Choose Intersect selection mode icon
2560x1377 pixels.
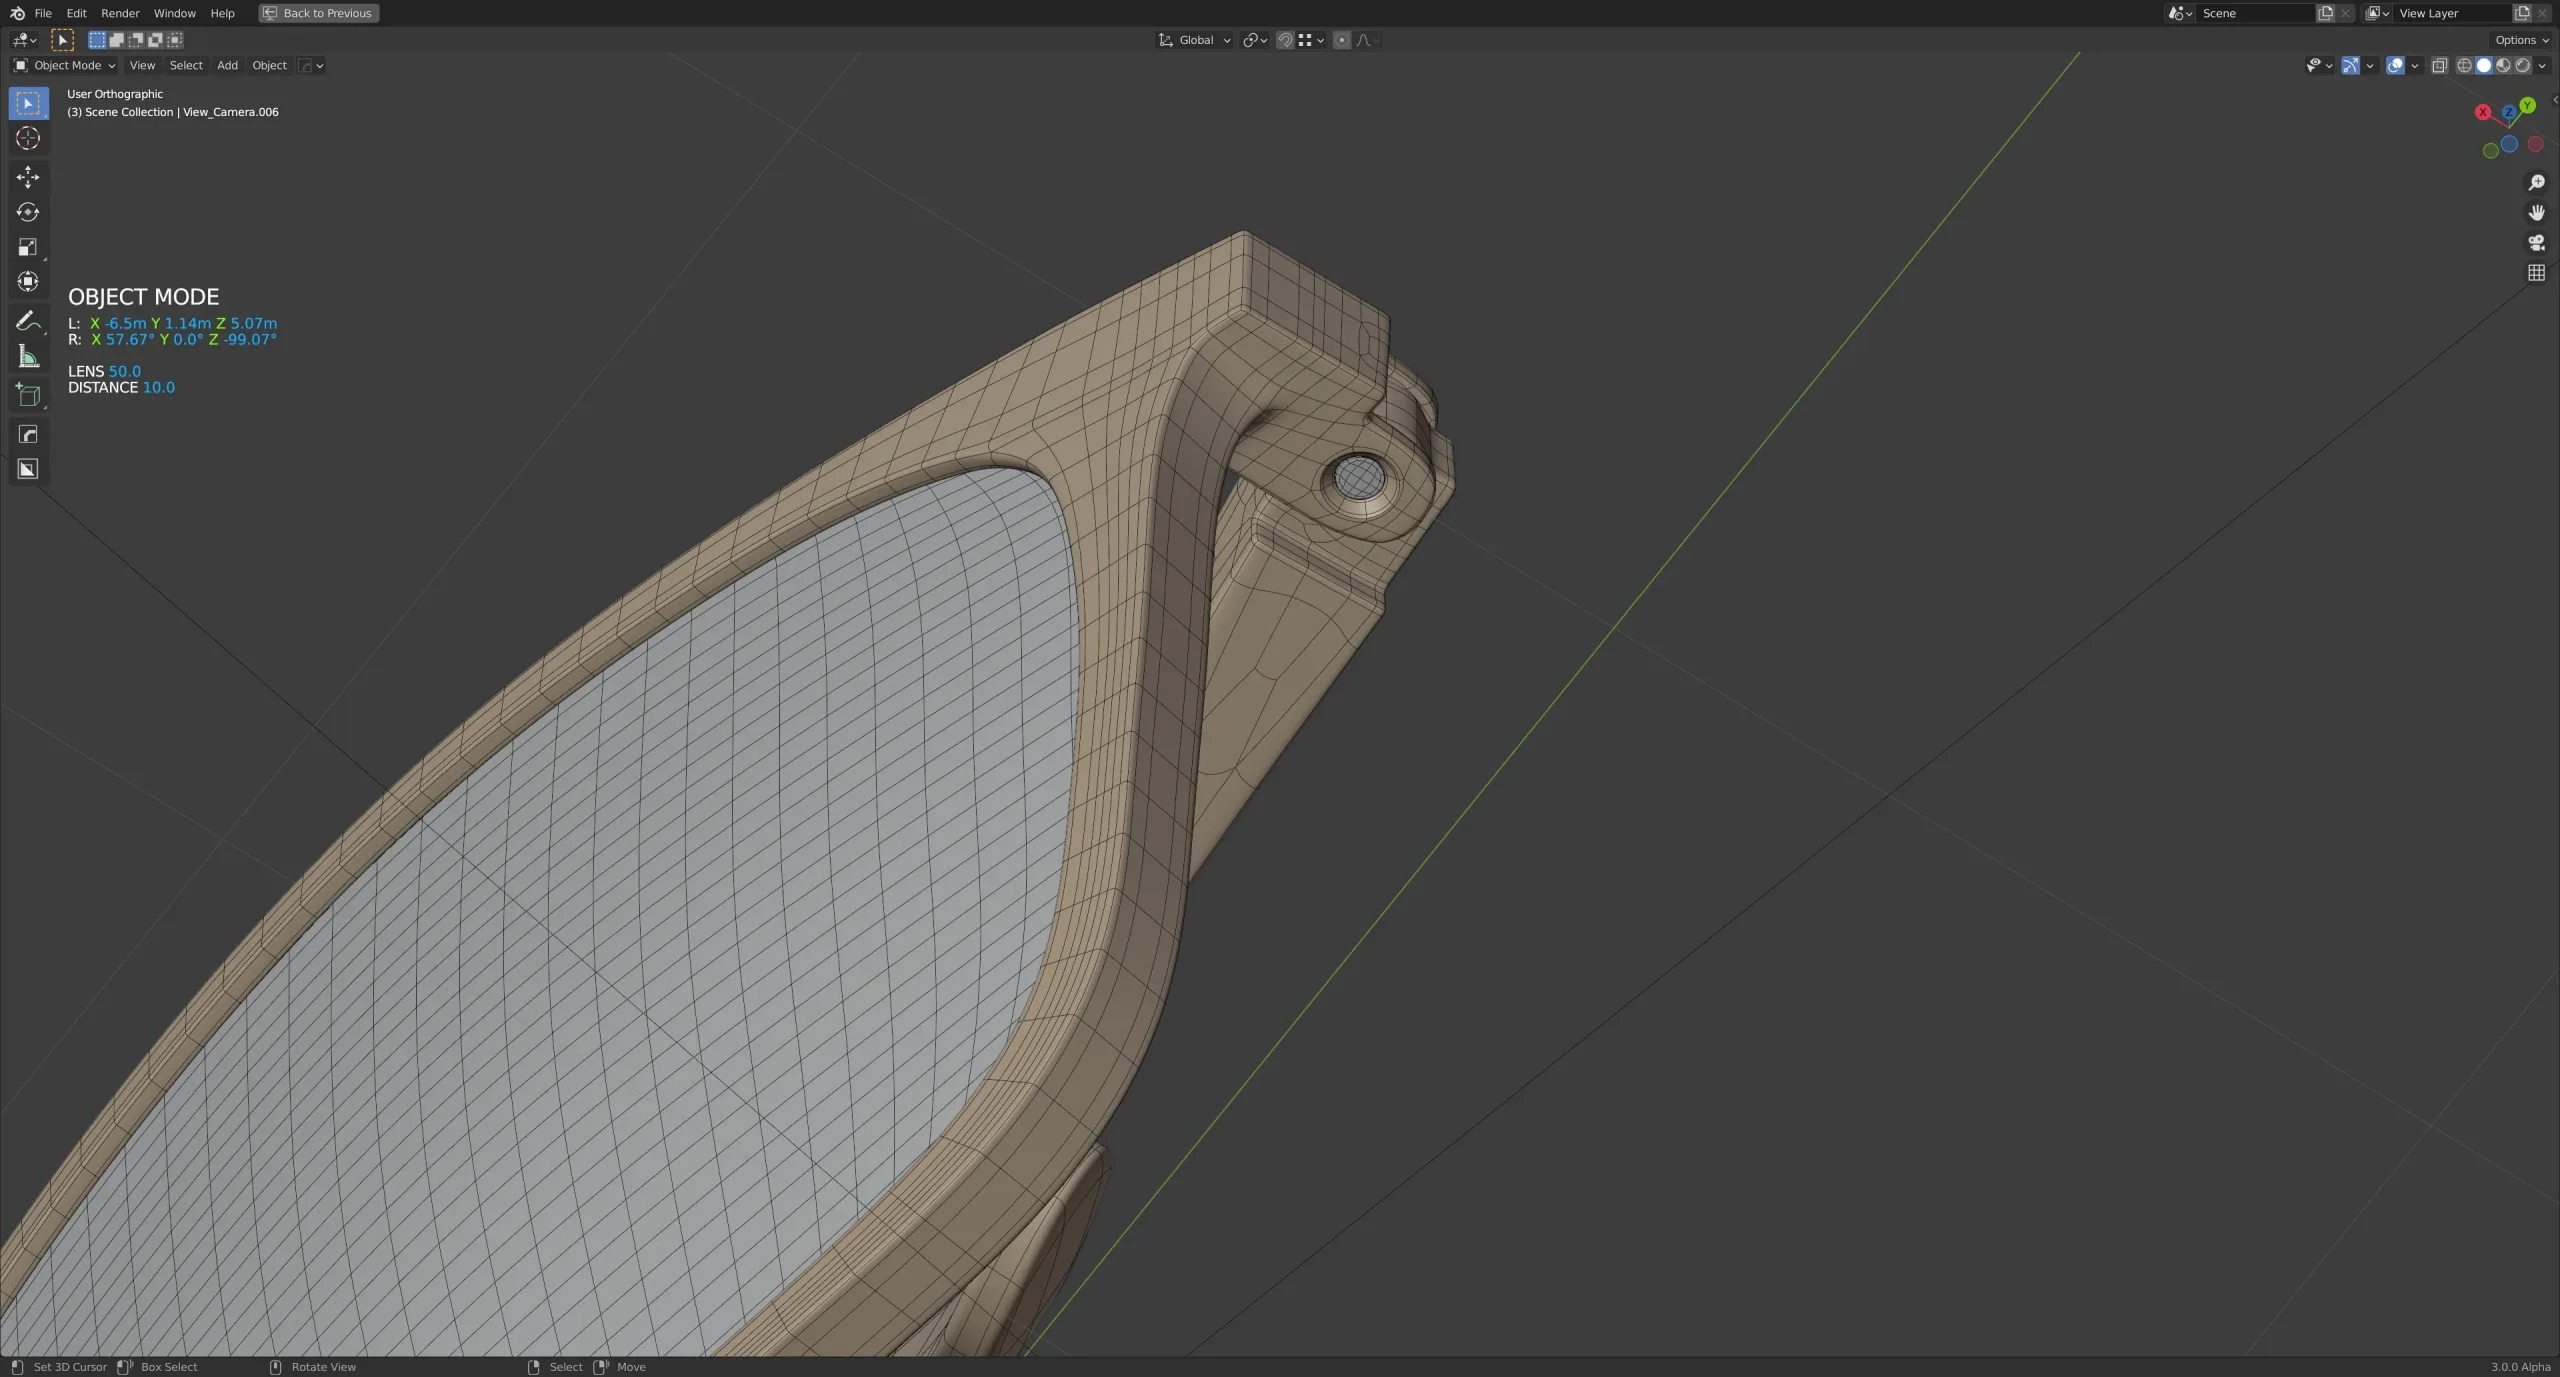(175, 40)
